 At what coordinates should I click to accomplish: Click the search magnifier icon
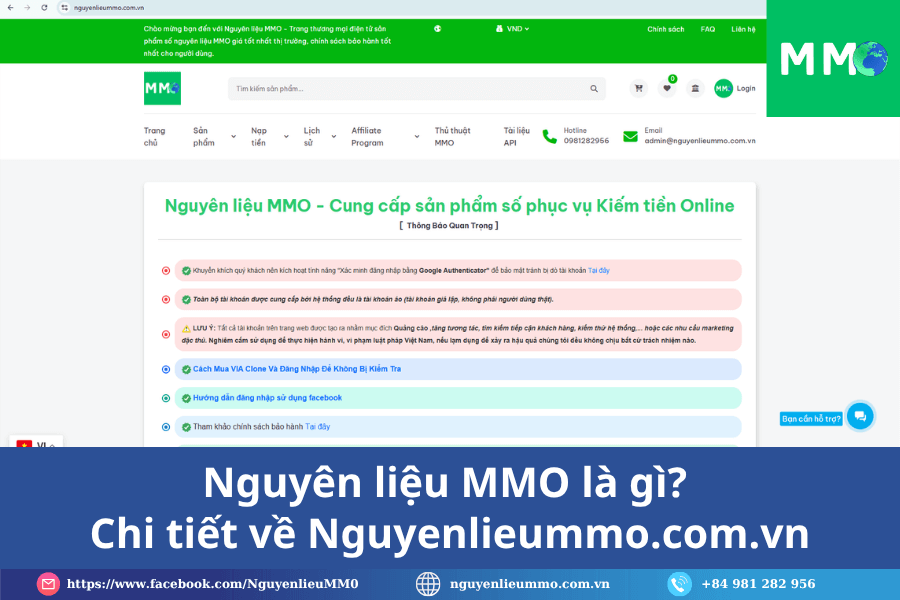pyautogui.click(x=593, y=89)
